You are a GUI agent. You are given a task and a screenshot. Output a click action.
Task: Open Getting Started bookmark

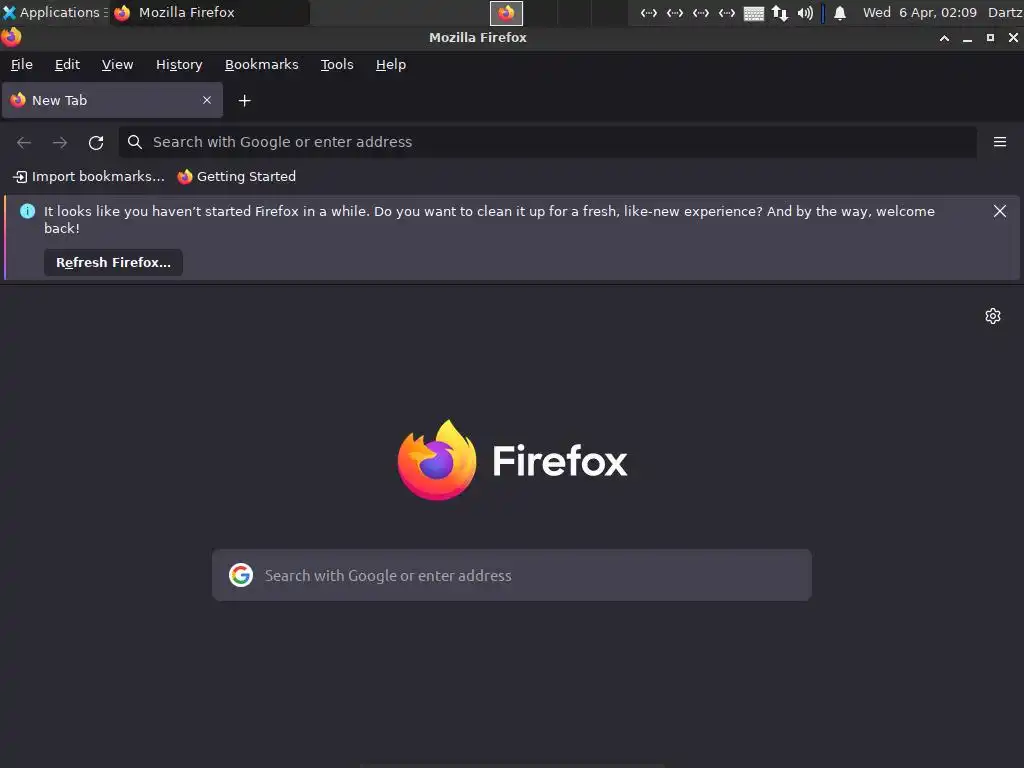pyautogui.click(x=236, y=176)
